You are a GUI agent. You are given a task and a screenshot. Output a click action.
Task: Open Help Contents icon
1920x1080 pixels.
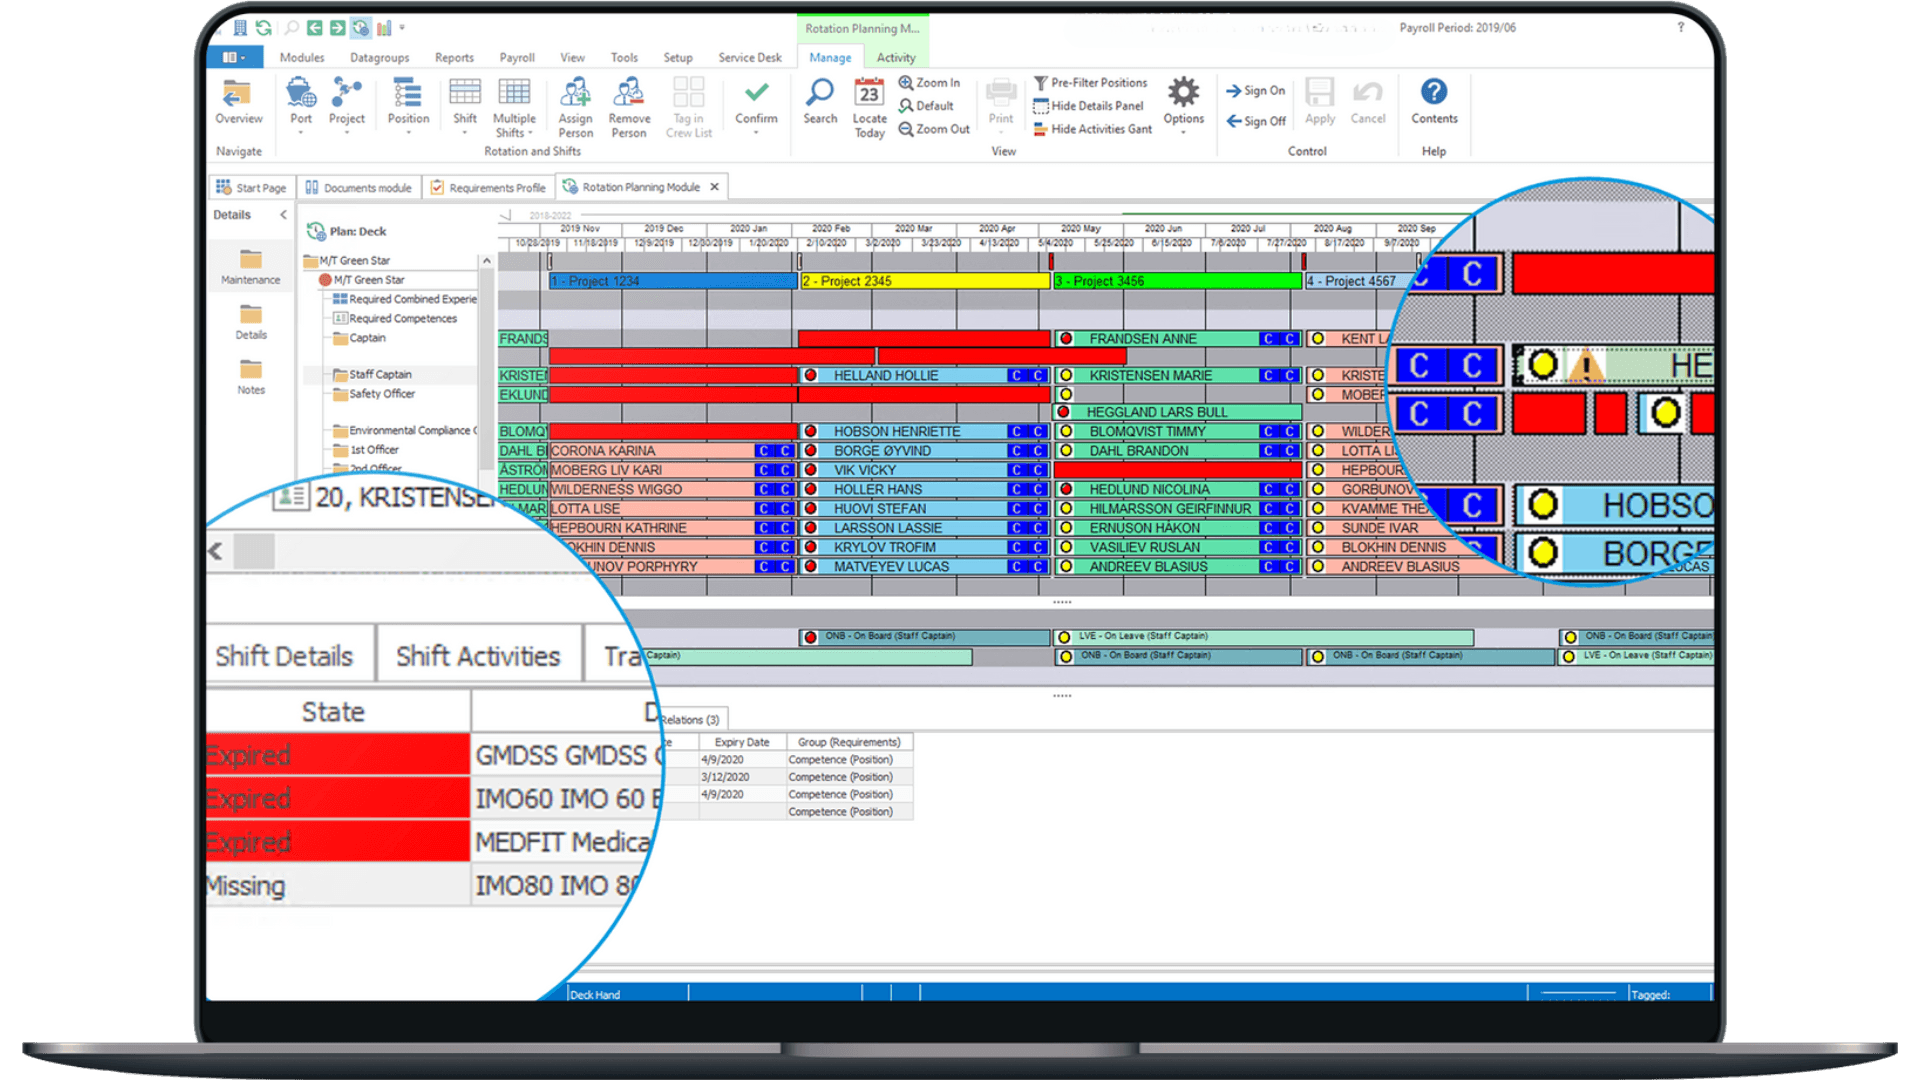[x=1433, y=92]
